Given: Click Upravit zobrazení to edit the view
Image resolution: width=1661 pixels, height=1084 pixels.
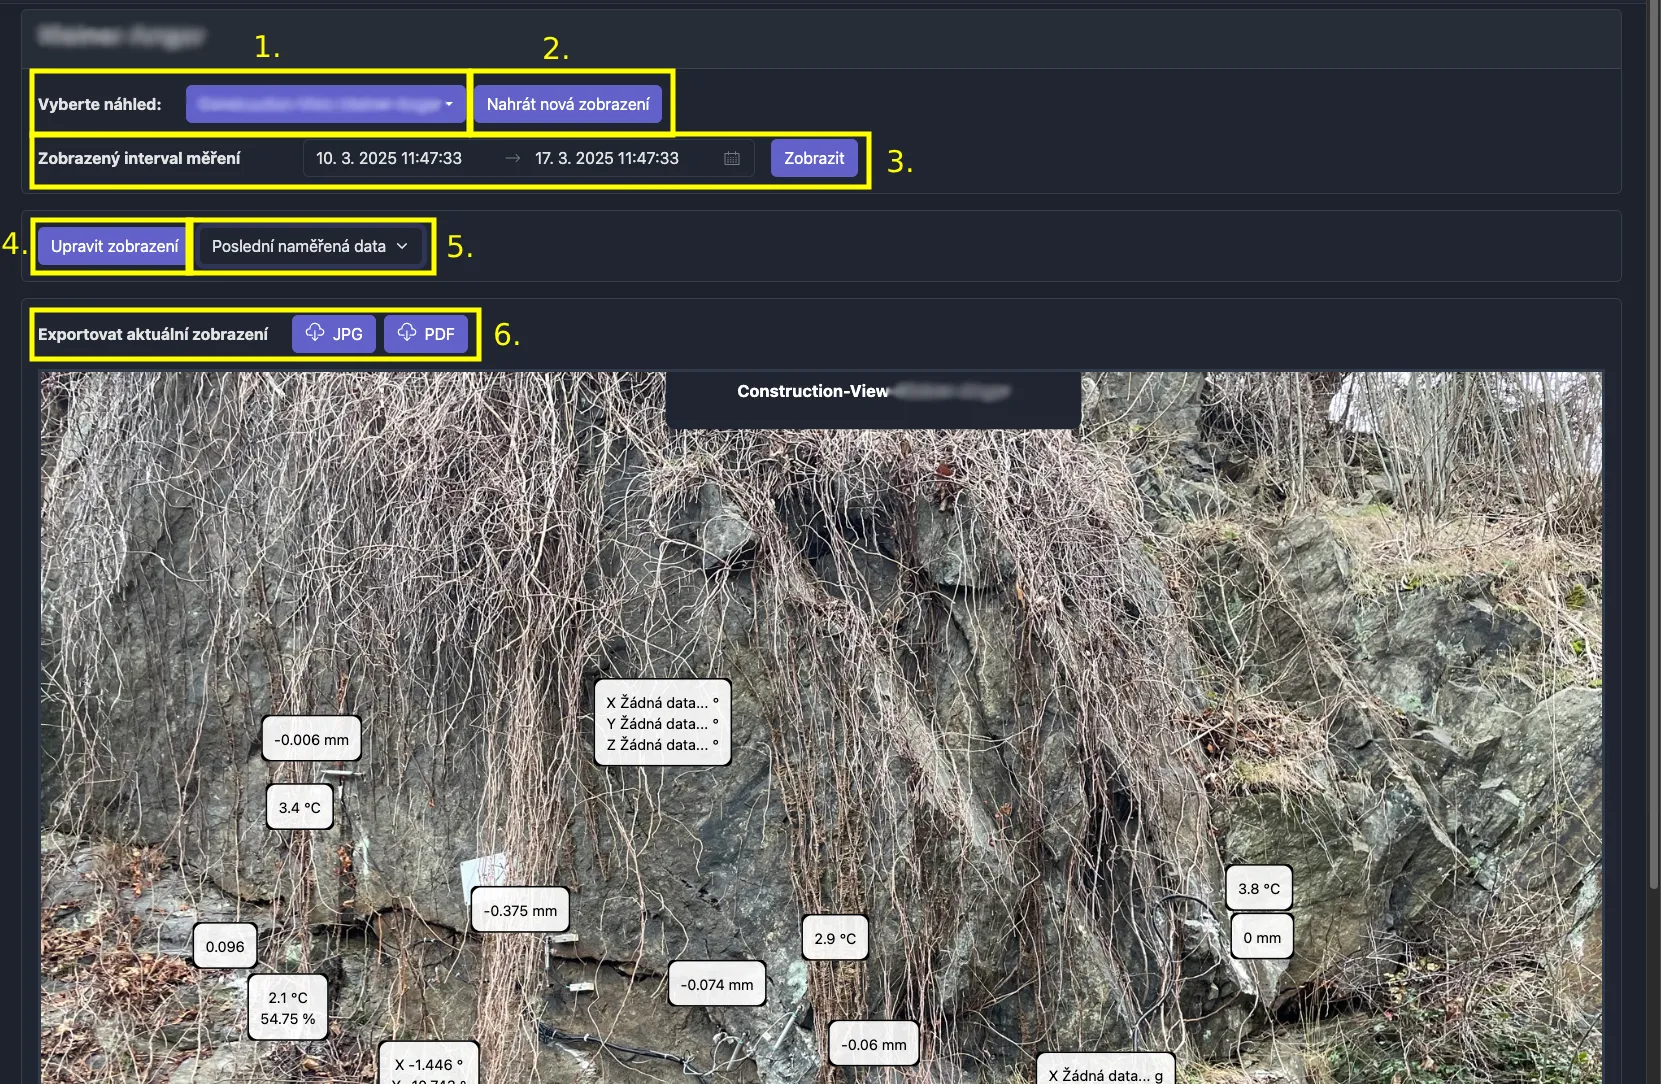Looking at the screenshot, I should [x=114, y=246].
